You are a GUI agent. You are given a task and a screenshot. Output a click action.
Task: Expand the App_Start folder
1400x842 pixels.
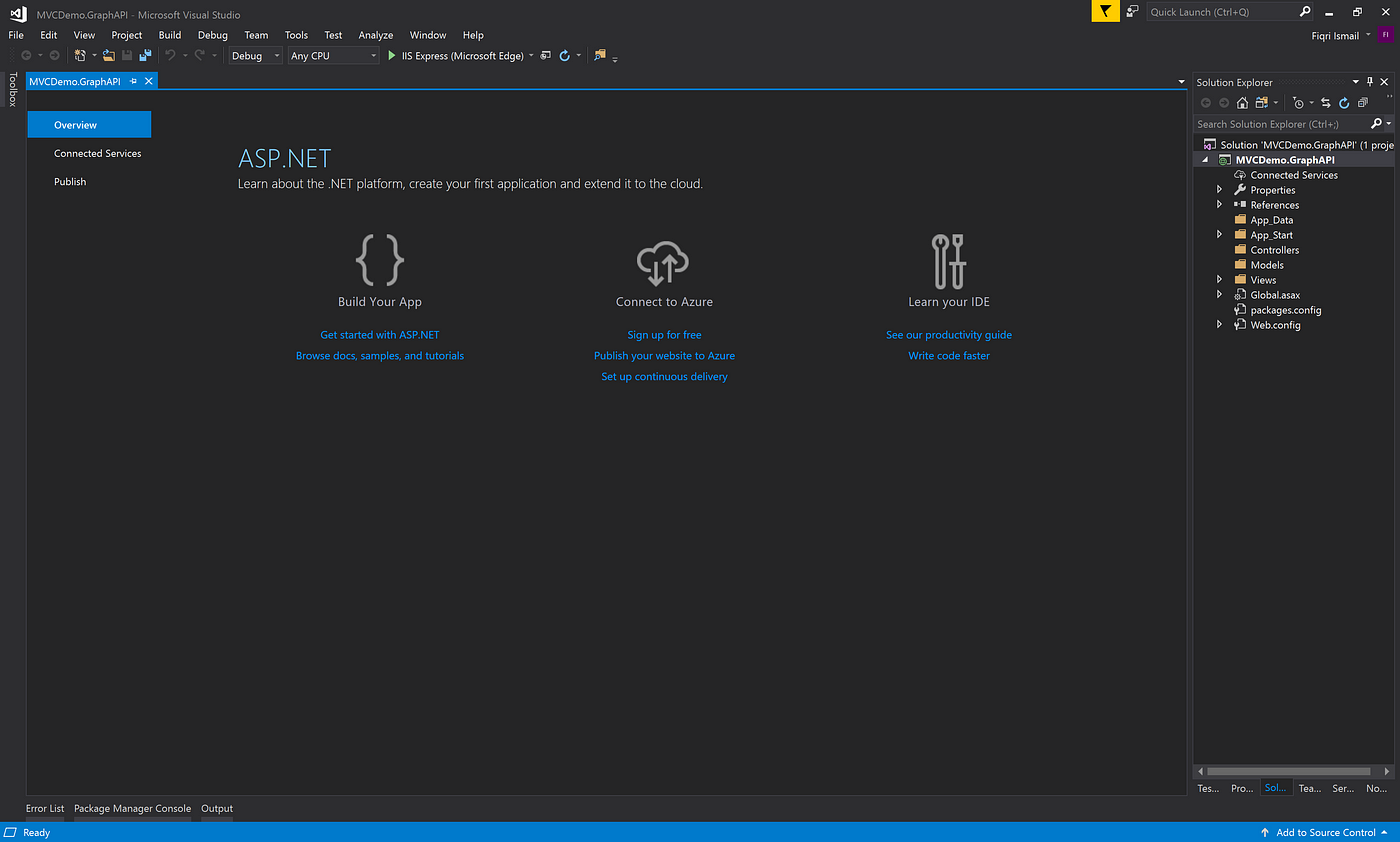(x=1220, y=234)
